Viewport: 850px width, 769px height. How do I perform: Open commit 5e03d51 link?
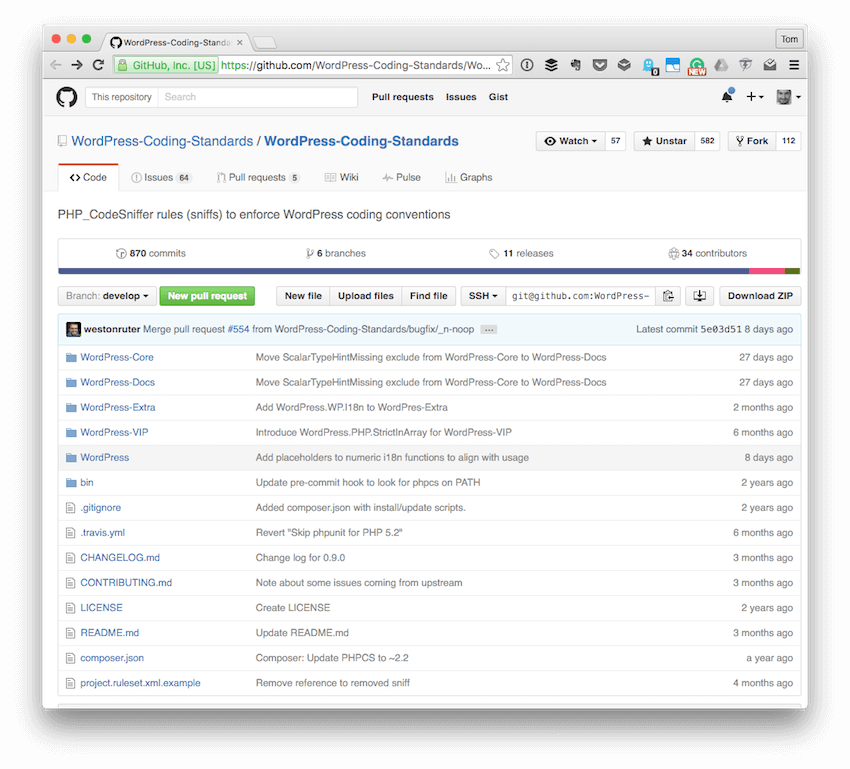tap(720, 329)
